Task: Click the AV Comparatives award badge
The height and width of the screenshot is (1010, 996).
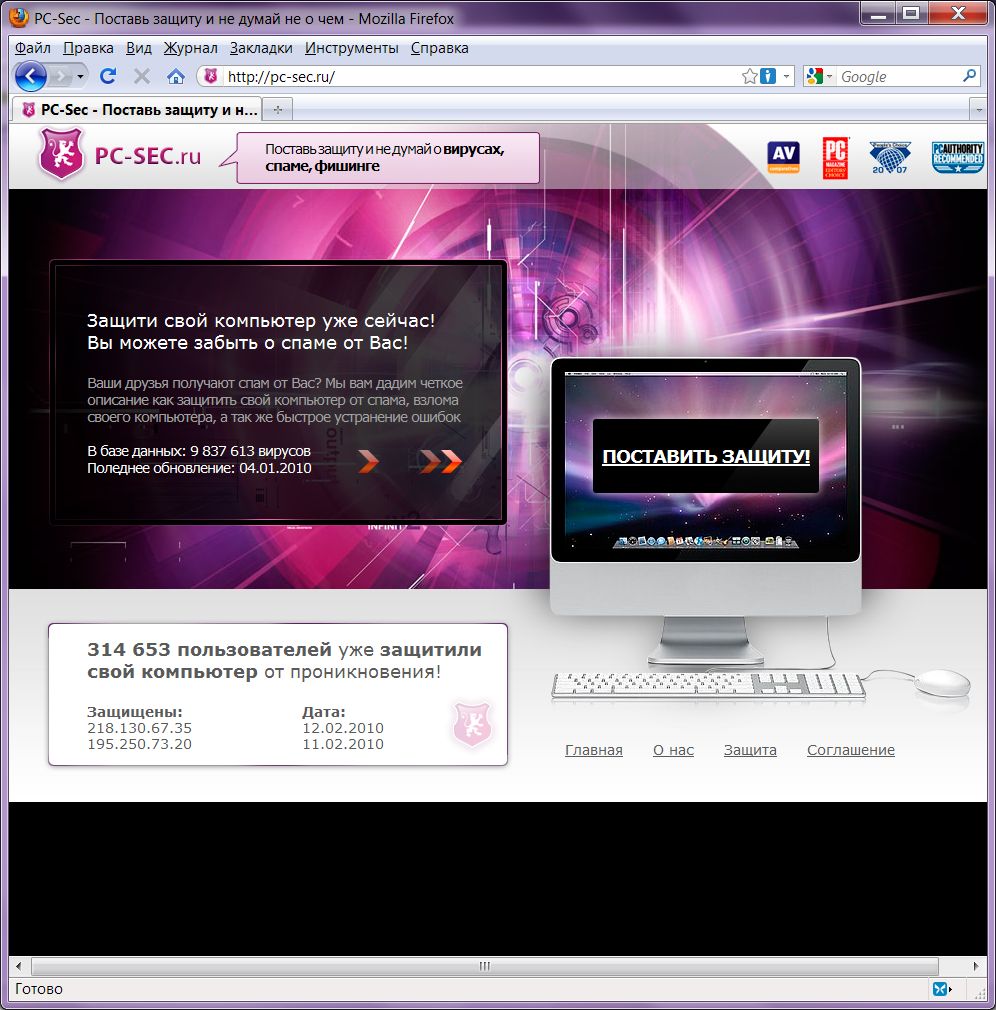Action: coord(783,157)
